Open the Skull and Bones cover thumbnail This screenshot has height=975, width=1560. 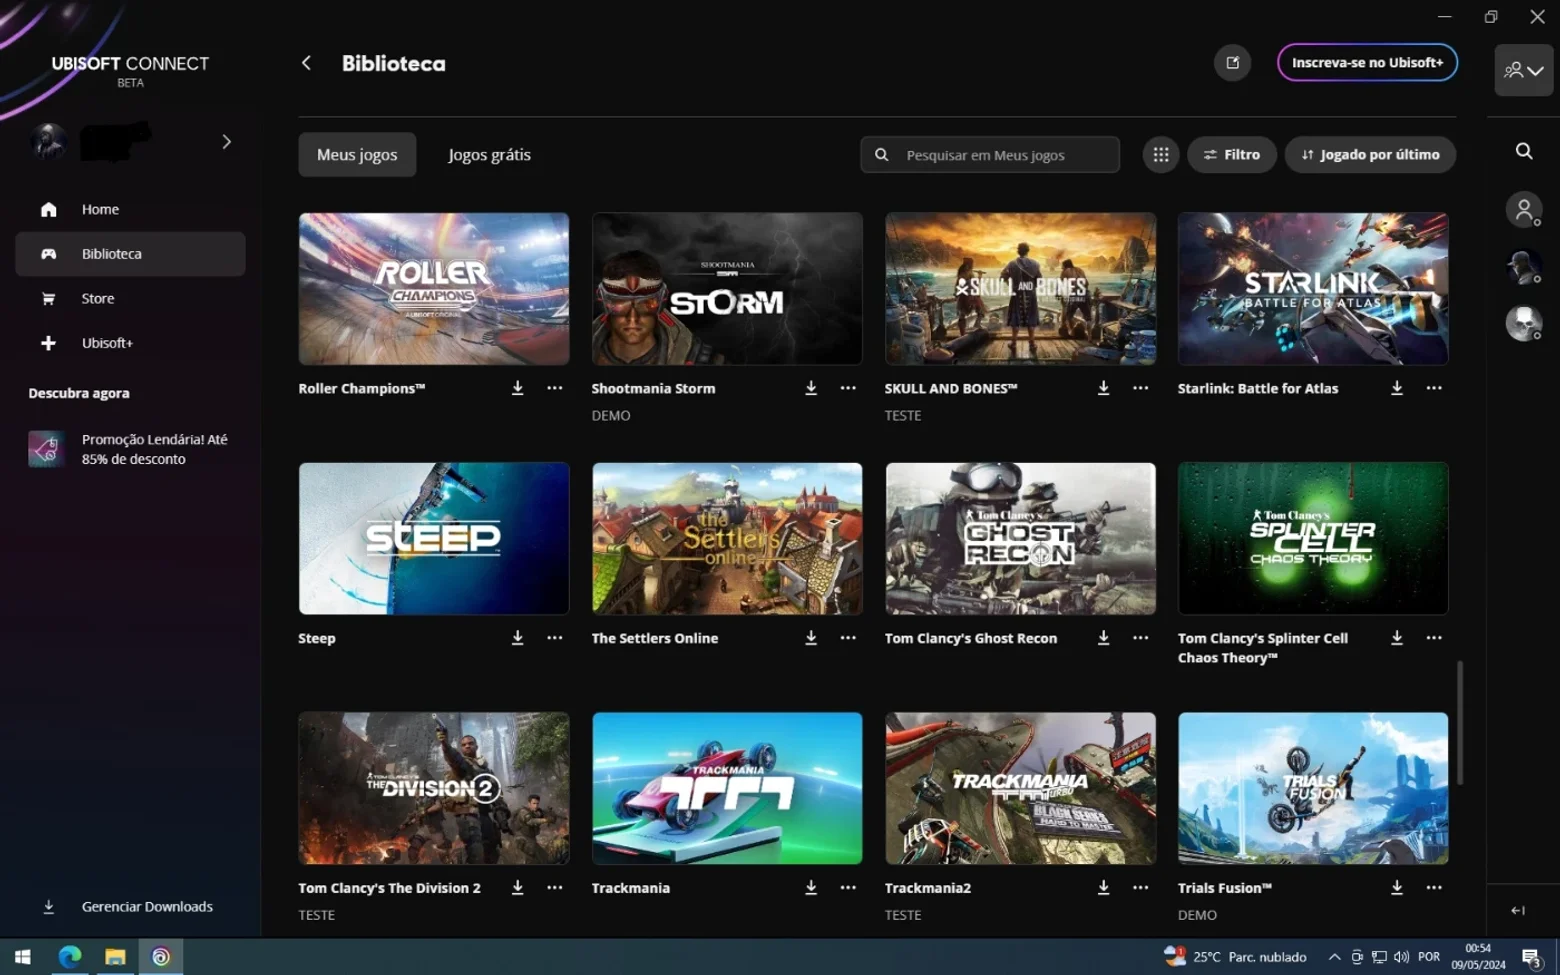tap(1020, 288)
